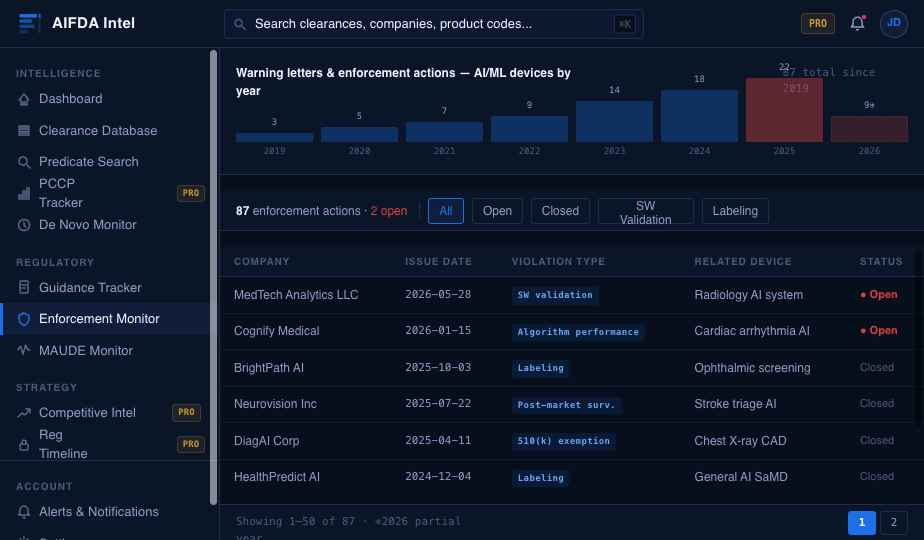
Task: Click the AIFDA Intel logo icon
Action: click(x=29, y=23)
